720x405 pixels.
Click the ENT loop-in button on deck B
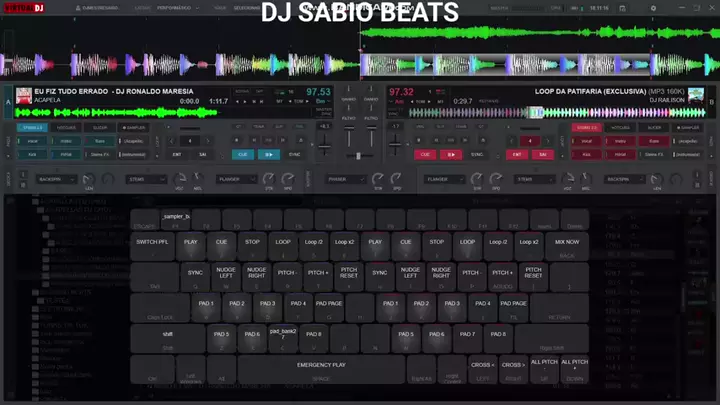pos(517,155)
